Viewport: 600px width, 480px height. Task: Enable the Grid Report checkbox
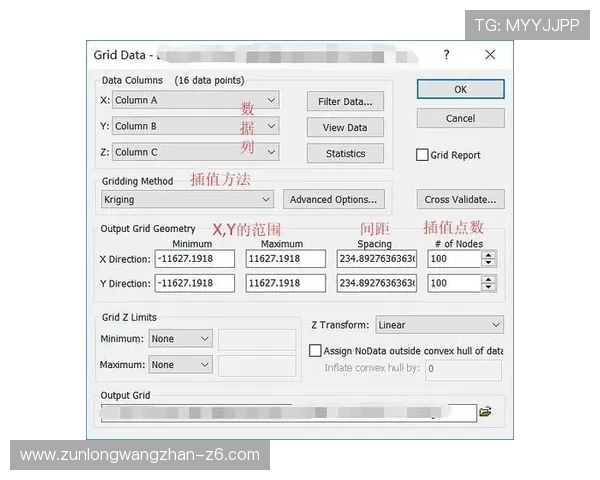click(x=423, y=155)
